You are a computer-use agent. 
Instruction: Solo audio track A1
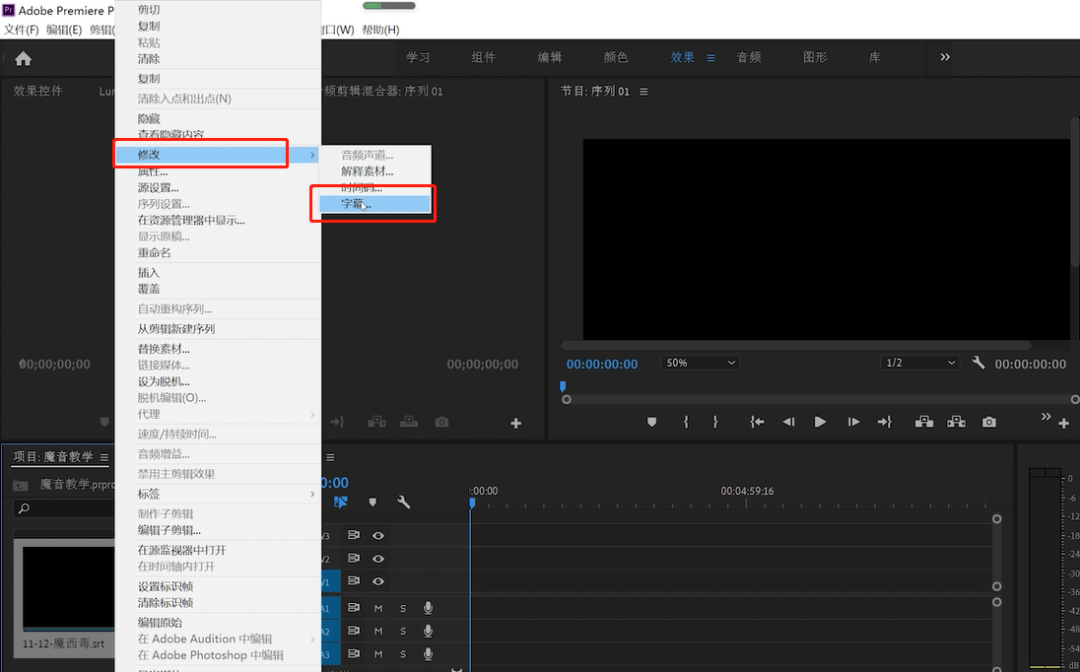(403, 608)
